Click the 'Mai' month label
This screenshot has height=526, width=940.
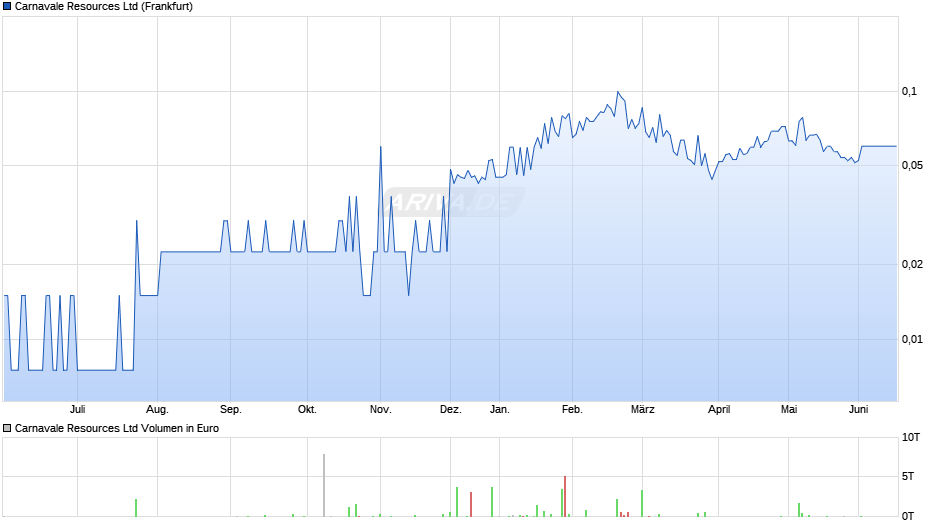[789, 410]
